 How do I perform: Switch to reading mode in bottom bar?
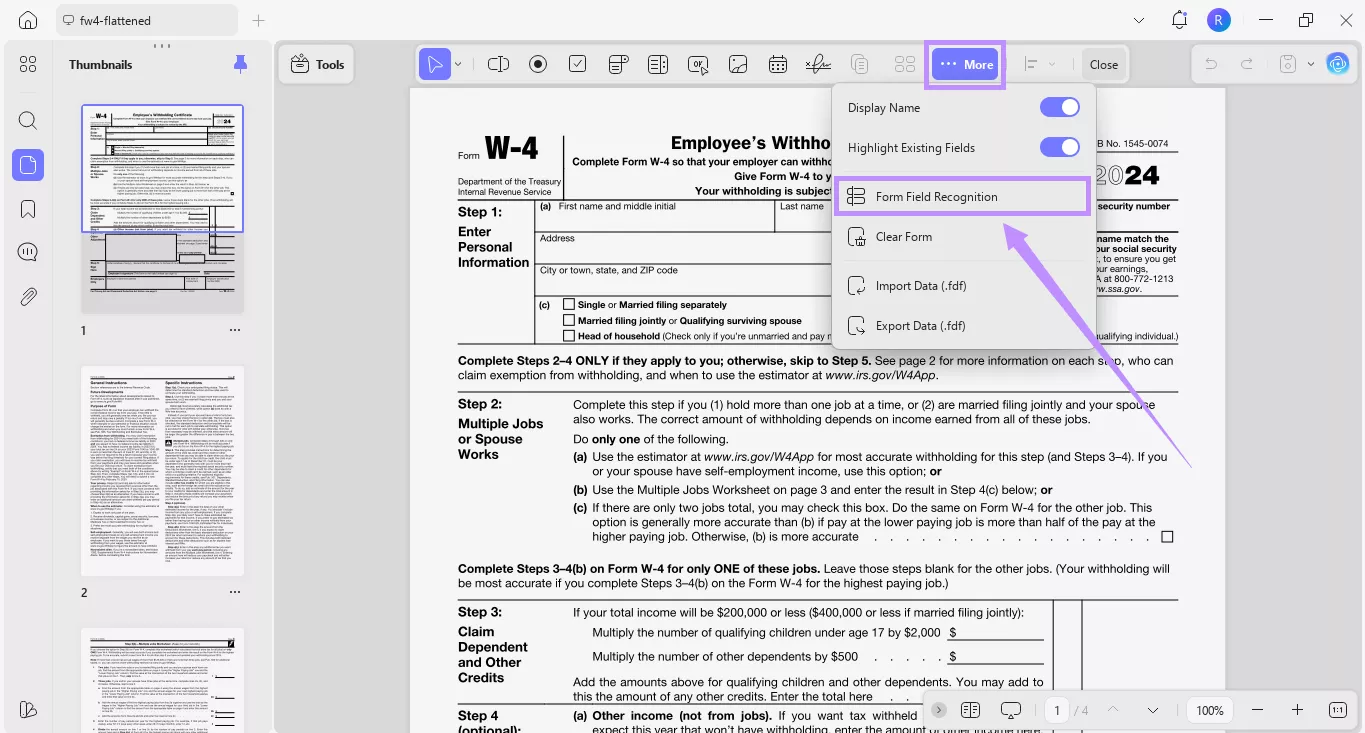coord(970,710)
